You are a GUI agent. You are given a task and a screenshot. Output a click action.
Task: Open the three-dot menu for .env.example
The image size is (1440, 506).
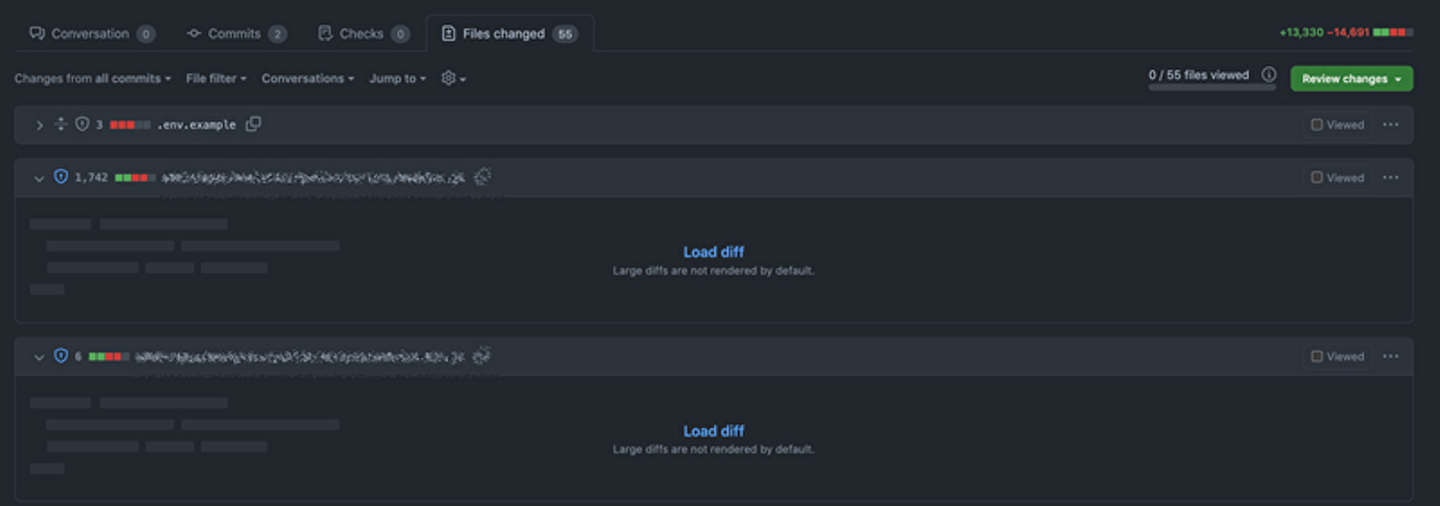point(1390,124)
